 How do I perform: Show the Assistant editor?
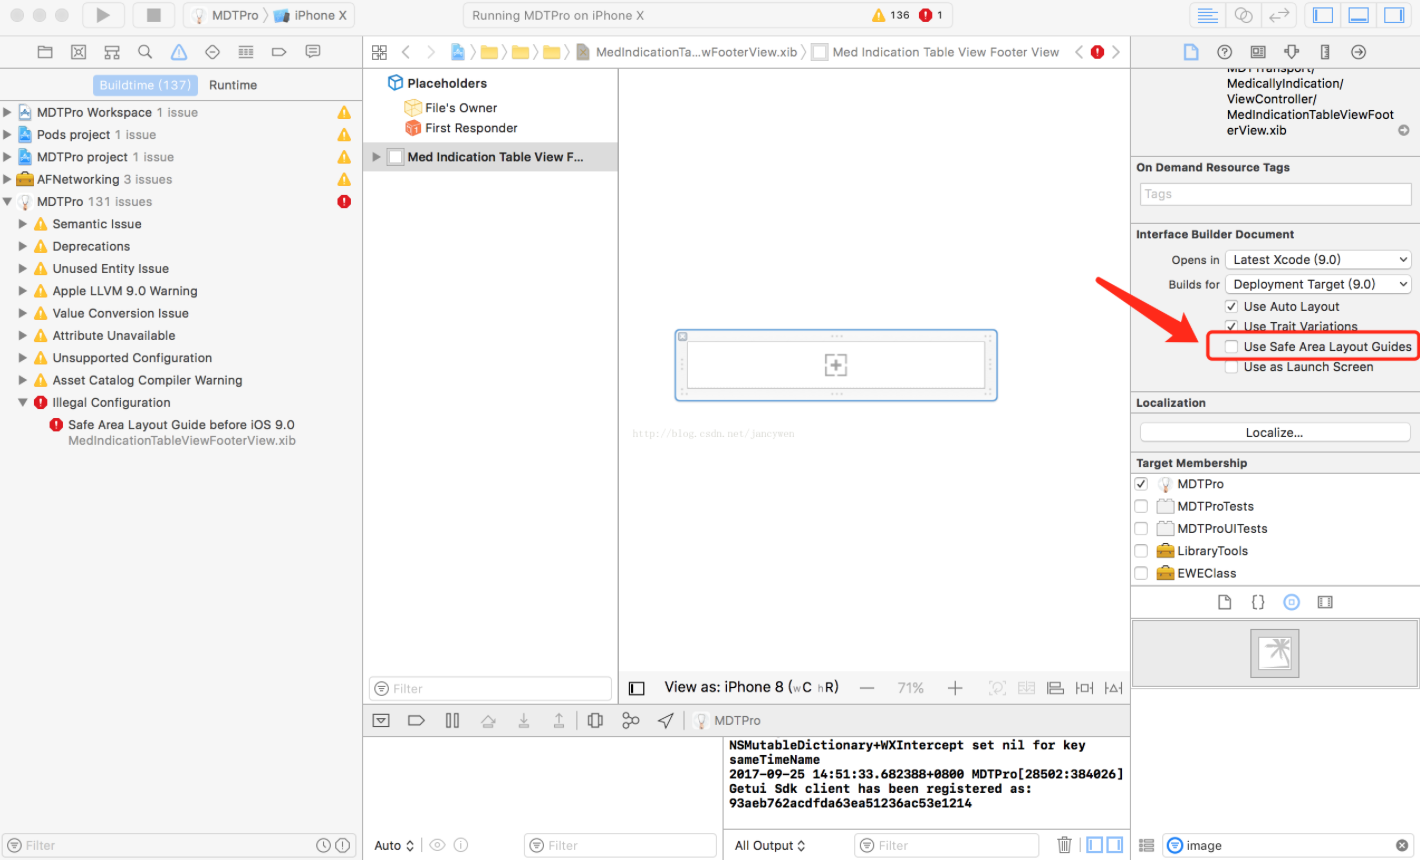pyautogui.click(x=1243, y=15)
